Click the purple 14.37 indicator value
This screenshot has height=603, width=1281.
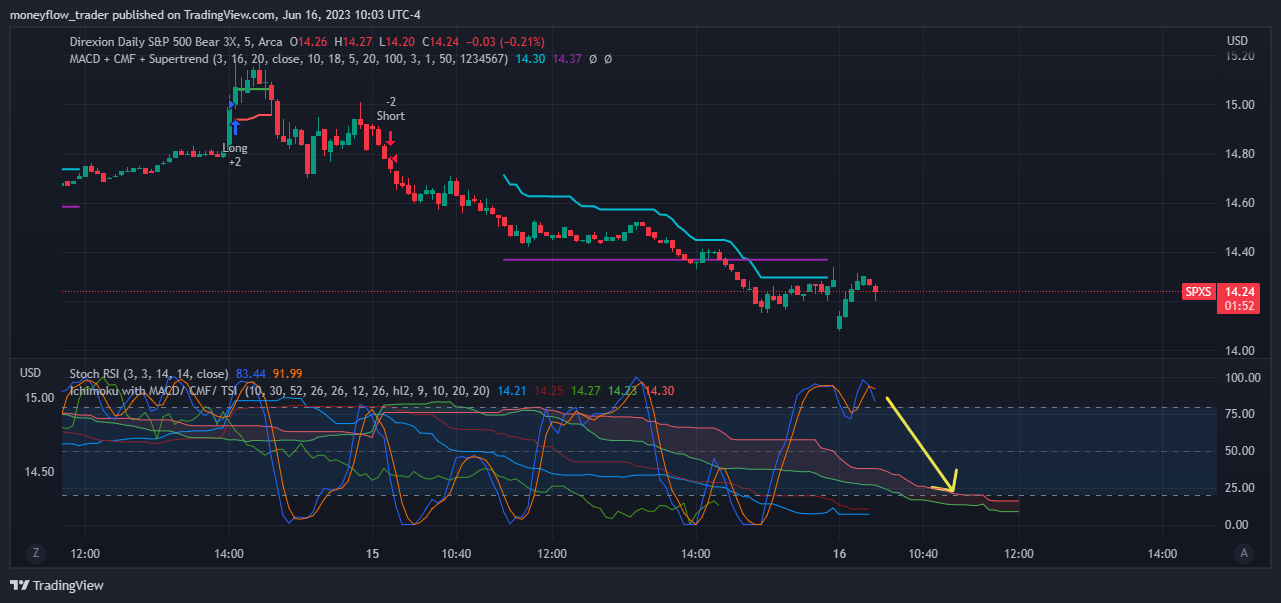(567, 59)
